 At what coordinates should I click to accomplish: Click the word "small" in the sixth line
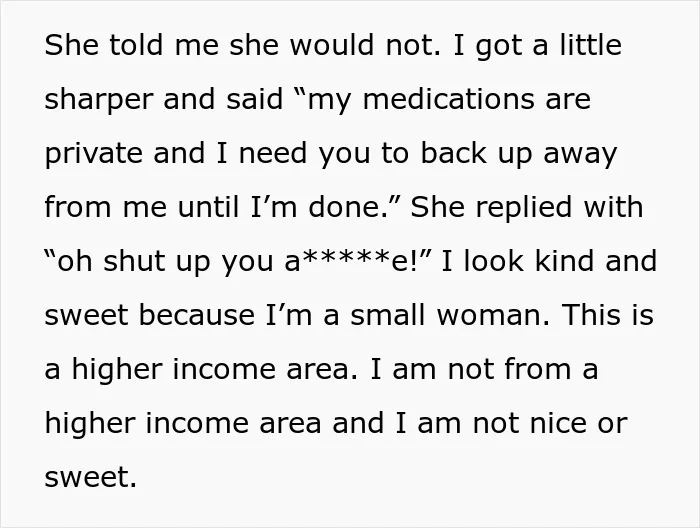click(388, 315)
